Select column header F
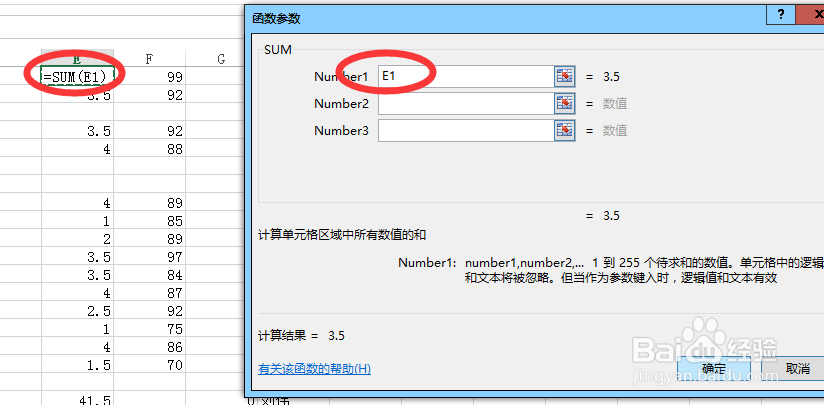 click(149, 58)
